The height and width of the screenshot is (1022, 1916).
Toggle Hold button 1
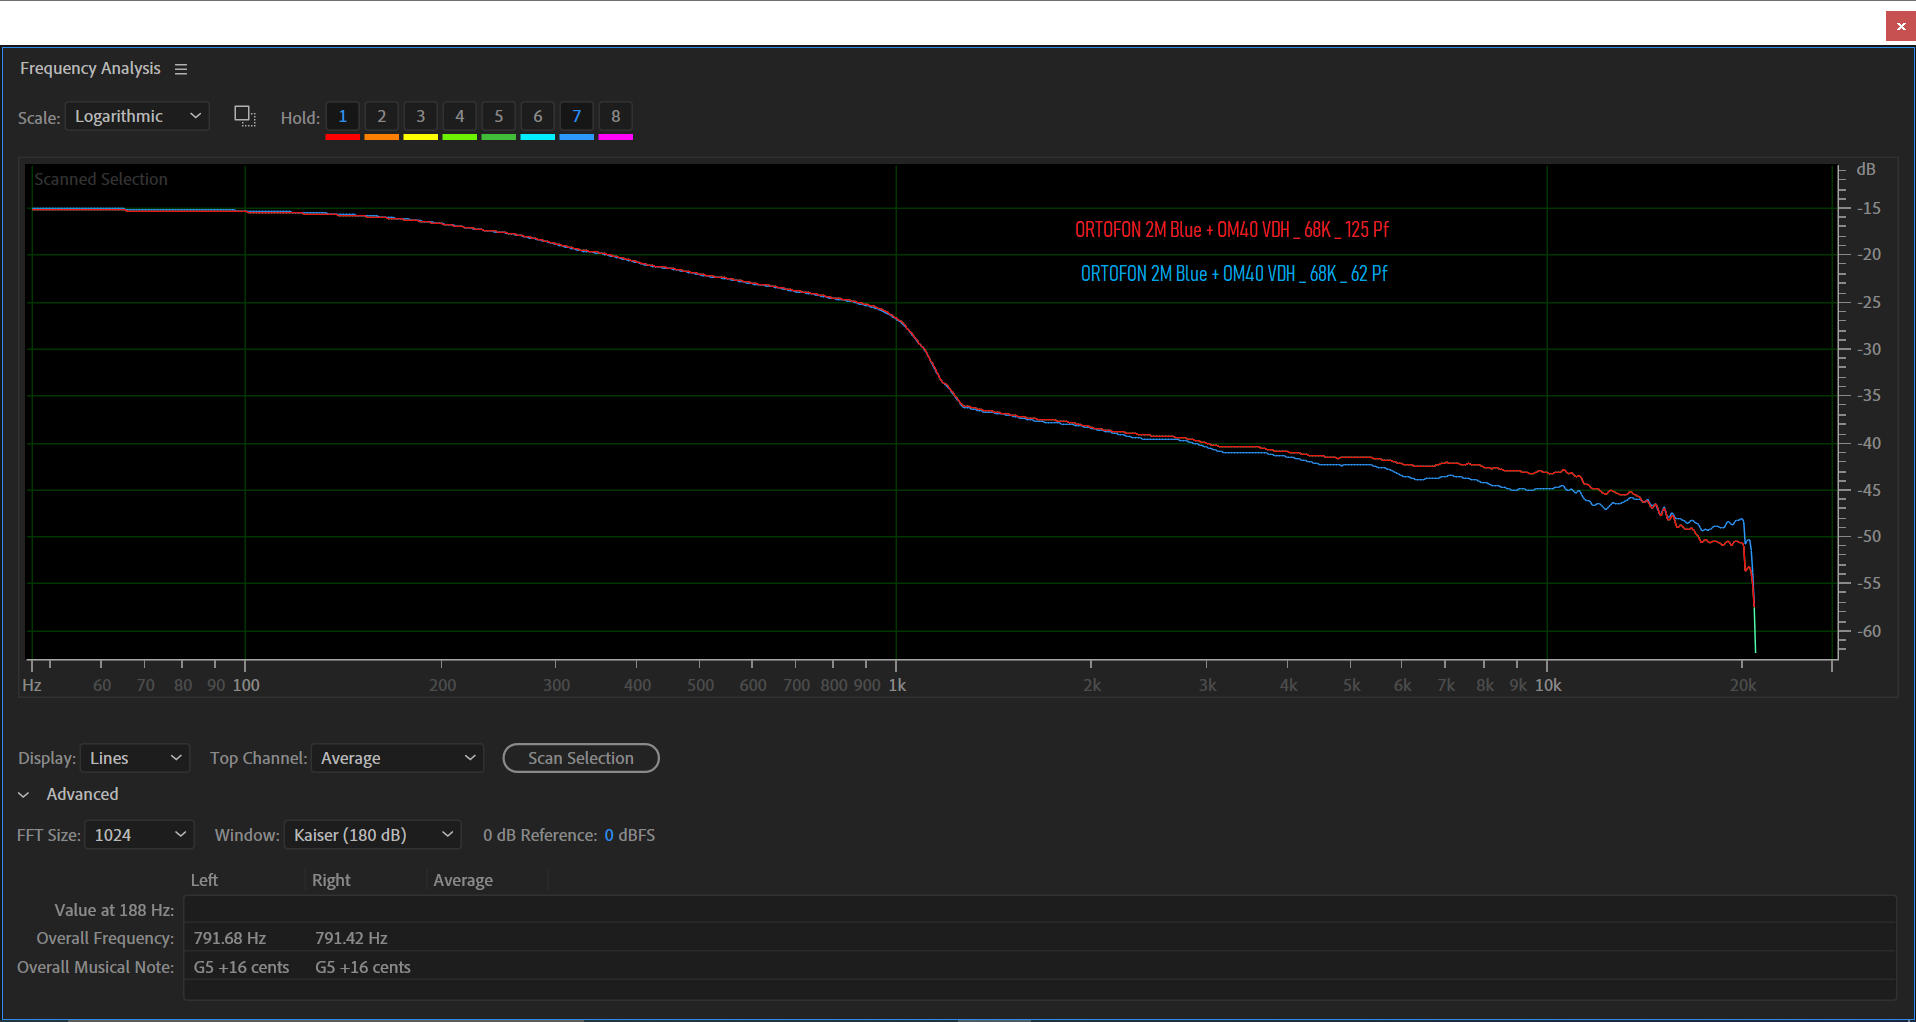[x=342, y=116]
